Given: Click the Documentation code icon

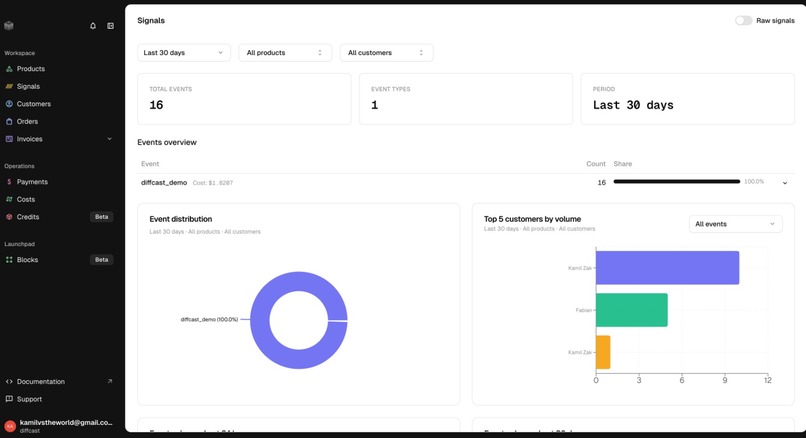Looking at the screenshot, I should [x=9, y=381].
